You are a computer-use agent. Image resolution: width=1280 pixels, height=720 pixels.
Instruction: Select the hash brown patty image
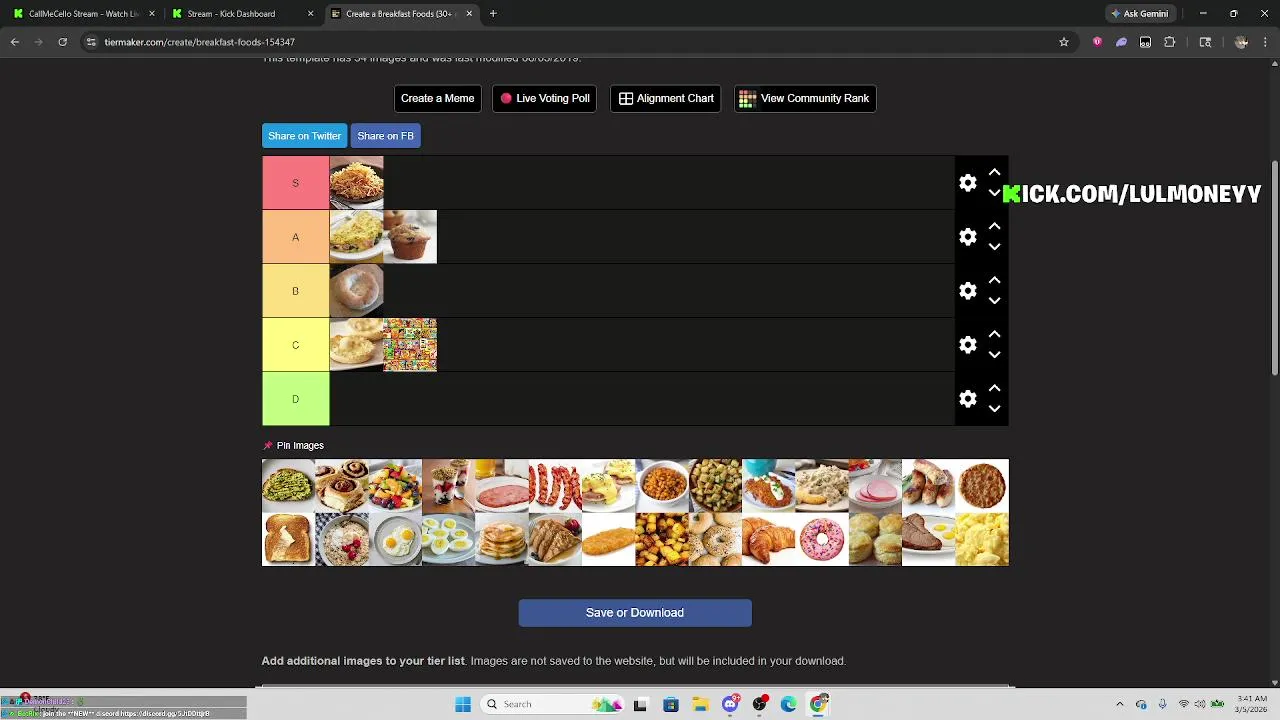click(609, 540)
